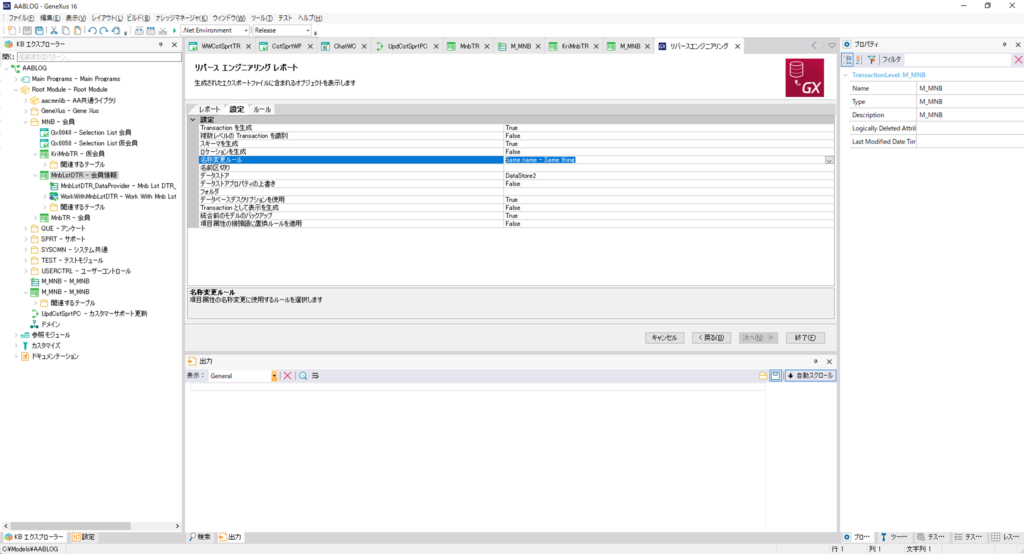
Task: Click the Save toolbar icon
Action: tap(27, 31)
